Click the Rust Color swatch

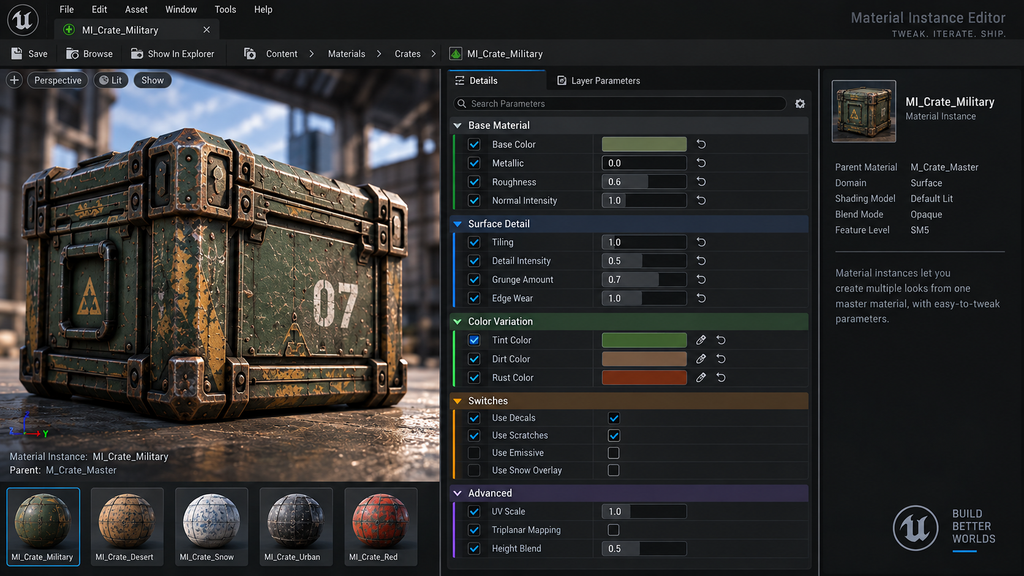[644, 377]
